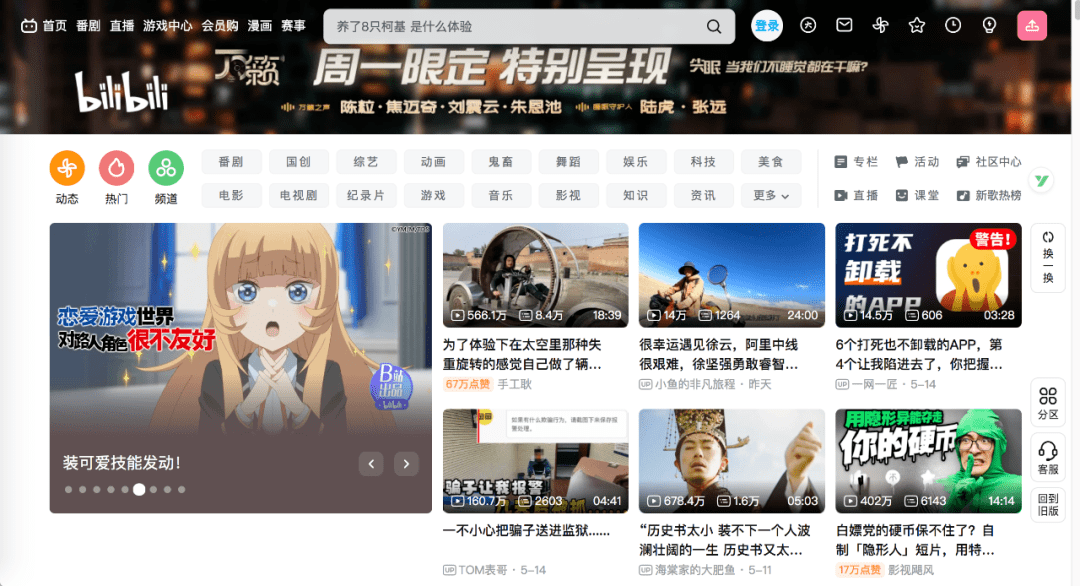Select the 纪录片 category chip
Viewport: 1080px width, 586px height.
tap(366, 196)
